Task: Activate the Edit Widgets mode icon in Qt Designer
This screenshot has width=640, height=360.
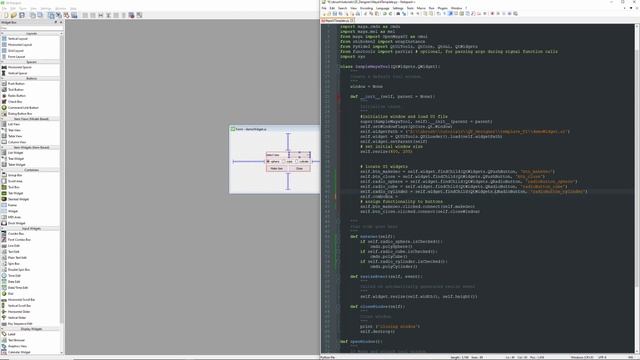Action: pyautogui.click(x=51, y=15)
